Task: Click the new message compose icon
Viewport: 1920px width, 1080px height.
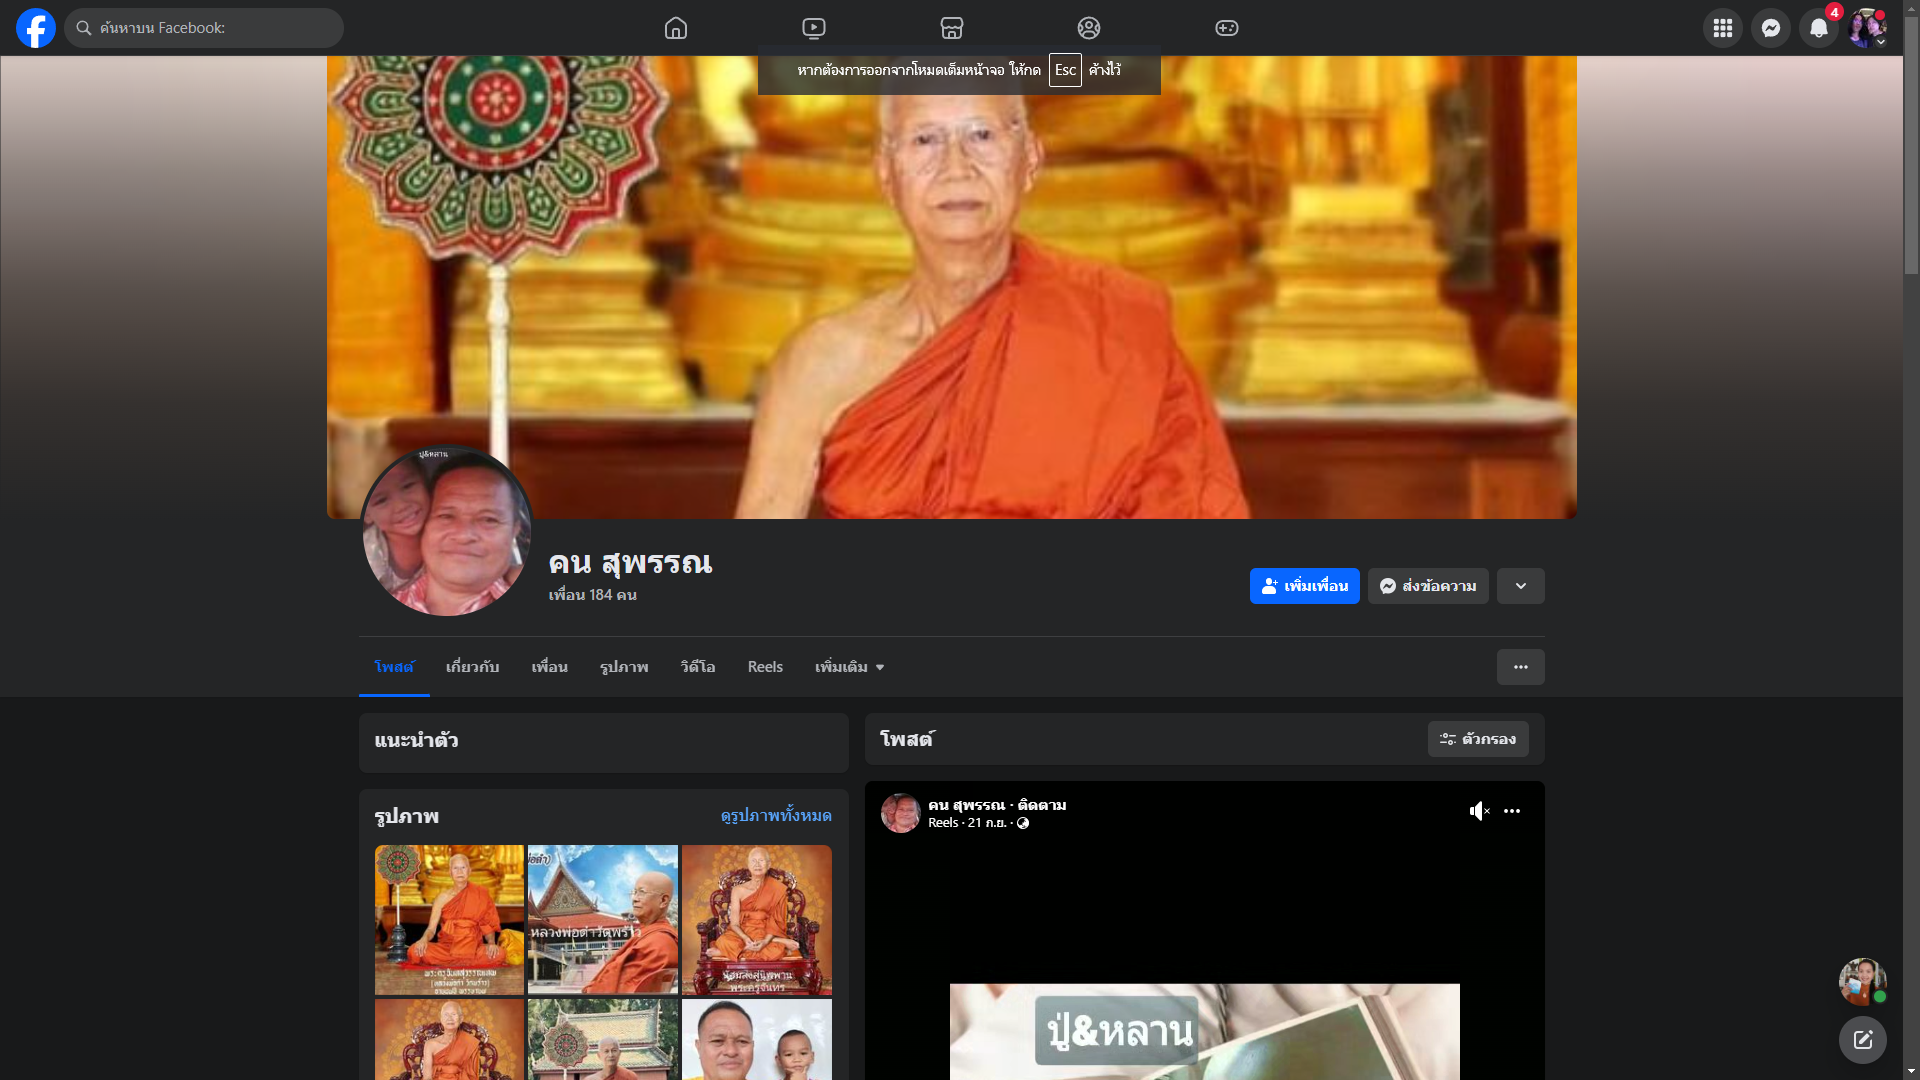Action: coord(1862,1040)
